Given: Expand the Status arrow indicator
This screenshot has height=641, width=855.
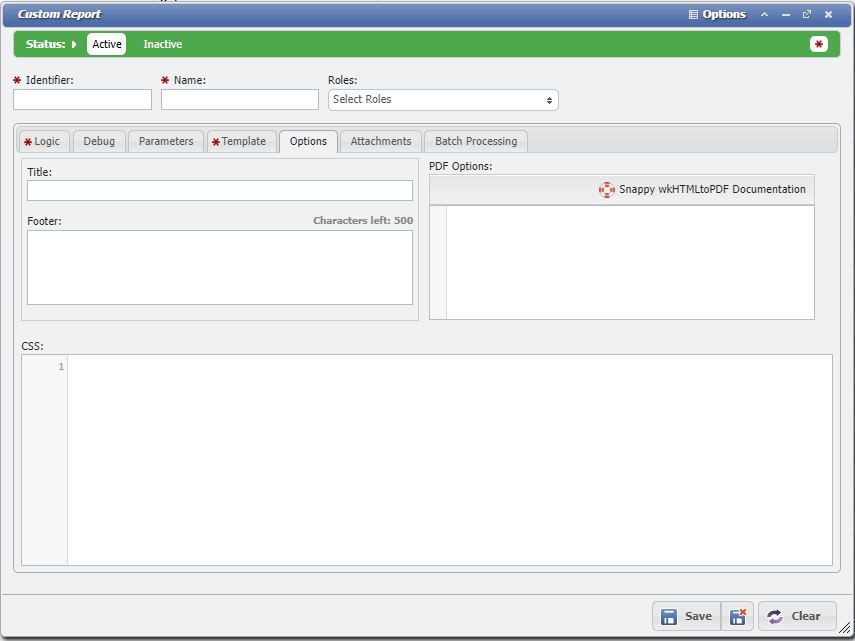Looking at the screenshot, I should [x=74, y=44].
